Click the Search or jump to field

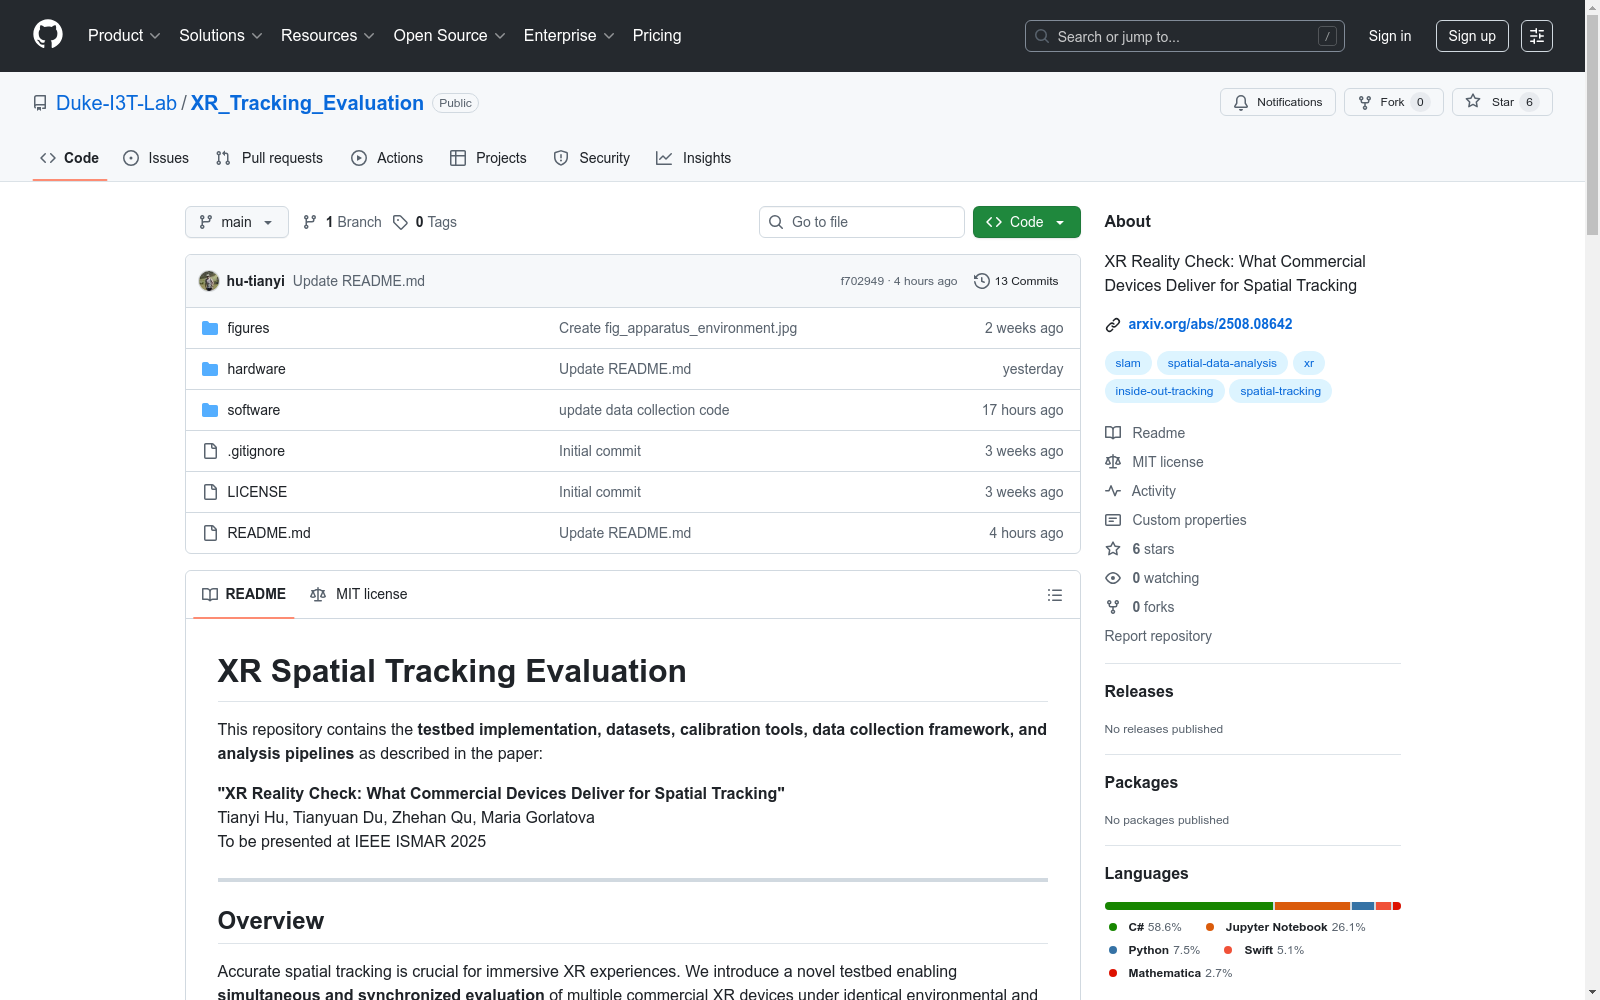click(x=1185, y=36)
